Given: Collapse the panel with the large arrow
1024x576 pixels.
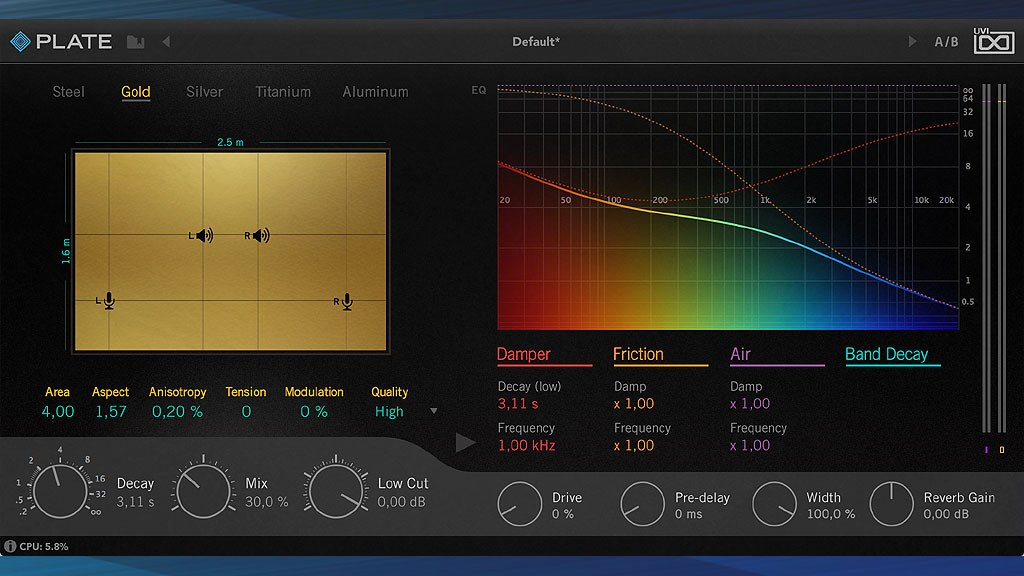Looking at the screenshot, I should [x=465, y=442].
